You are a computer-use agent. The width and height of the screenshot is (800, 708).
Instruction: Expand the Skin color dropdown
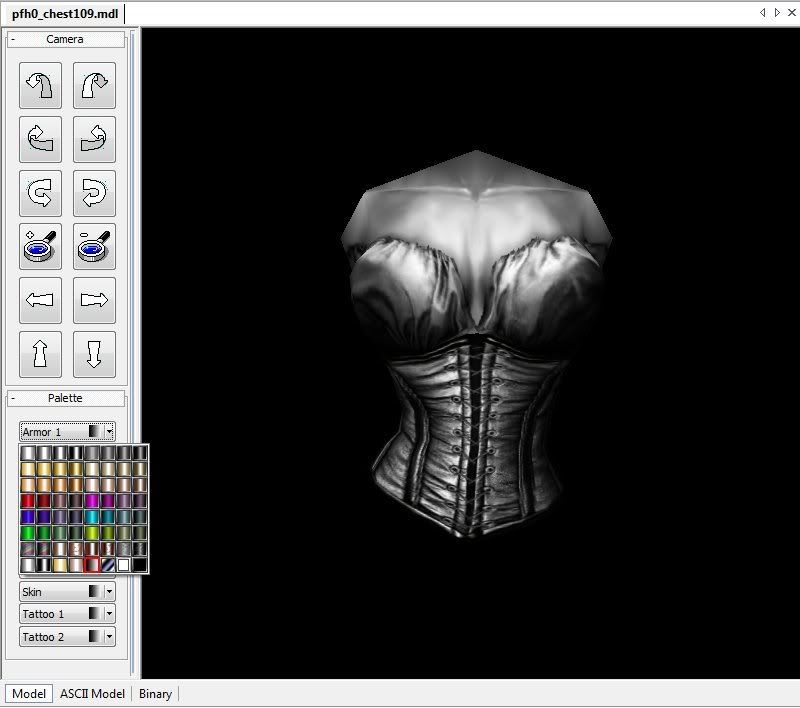[109, 592]
